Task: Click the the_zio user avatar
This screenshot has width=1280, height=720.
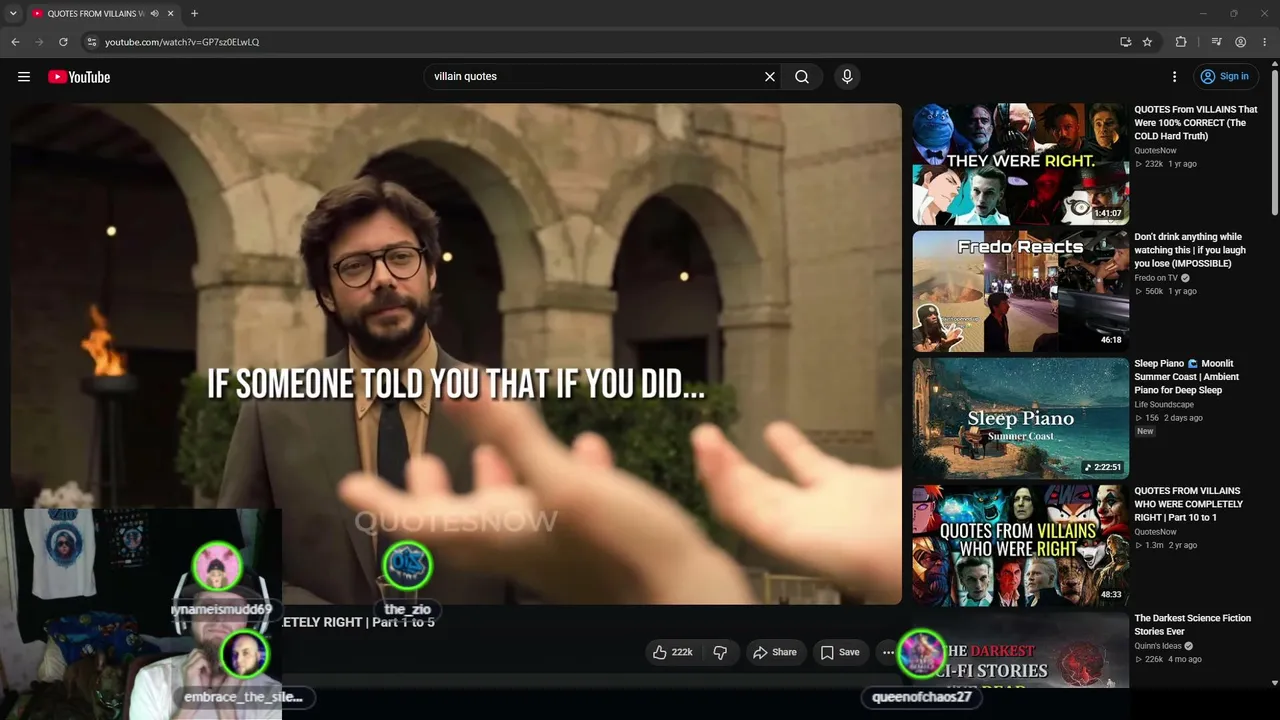Action: [408, 566]
